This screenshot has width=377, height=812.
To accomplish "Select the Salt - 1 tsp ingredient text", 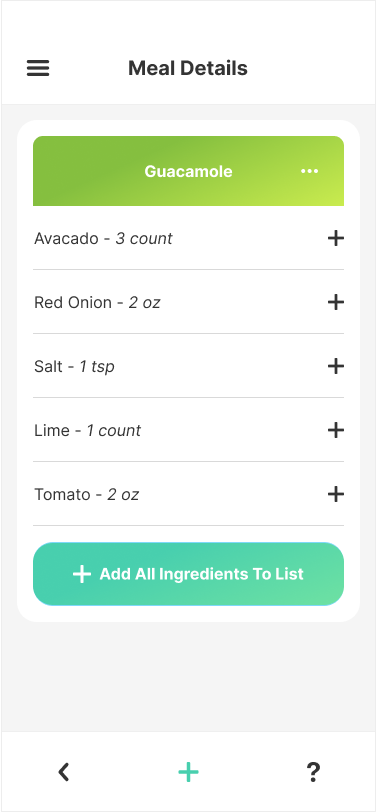I will click(74, 367).
